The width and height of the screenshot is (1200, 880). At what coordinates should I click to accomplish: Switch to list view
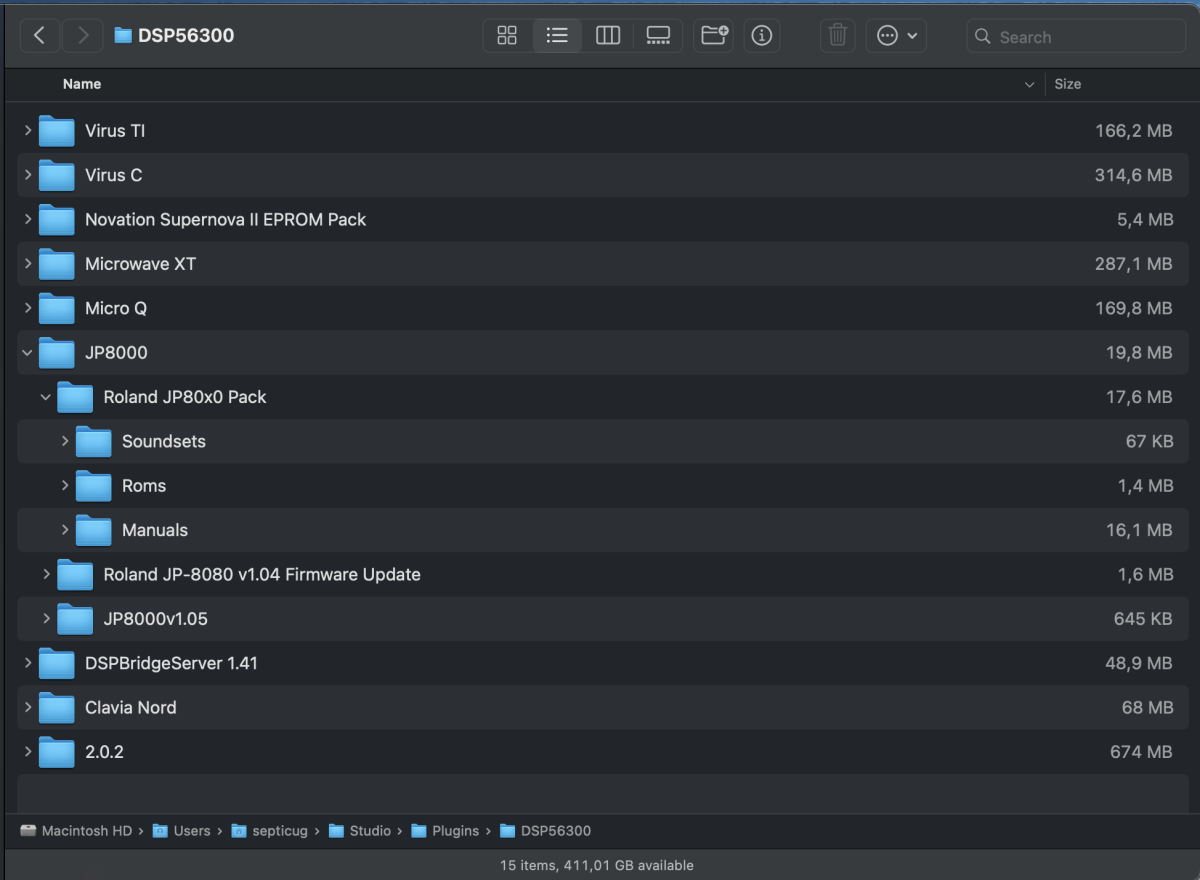[557, 36]
